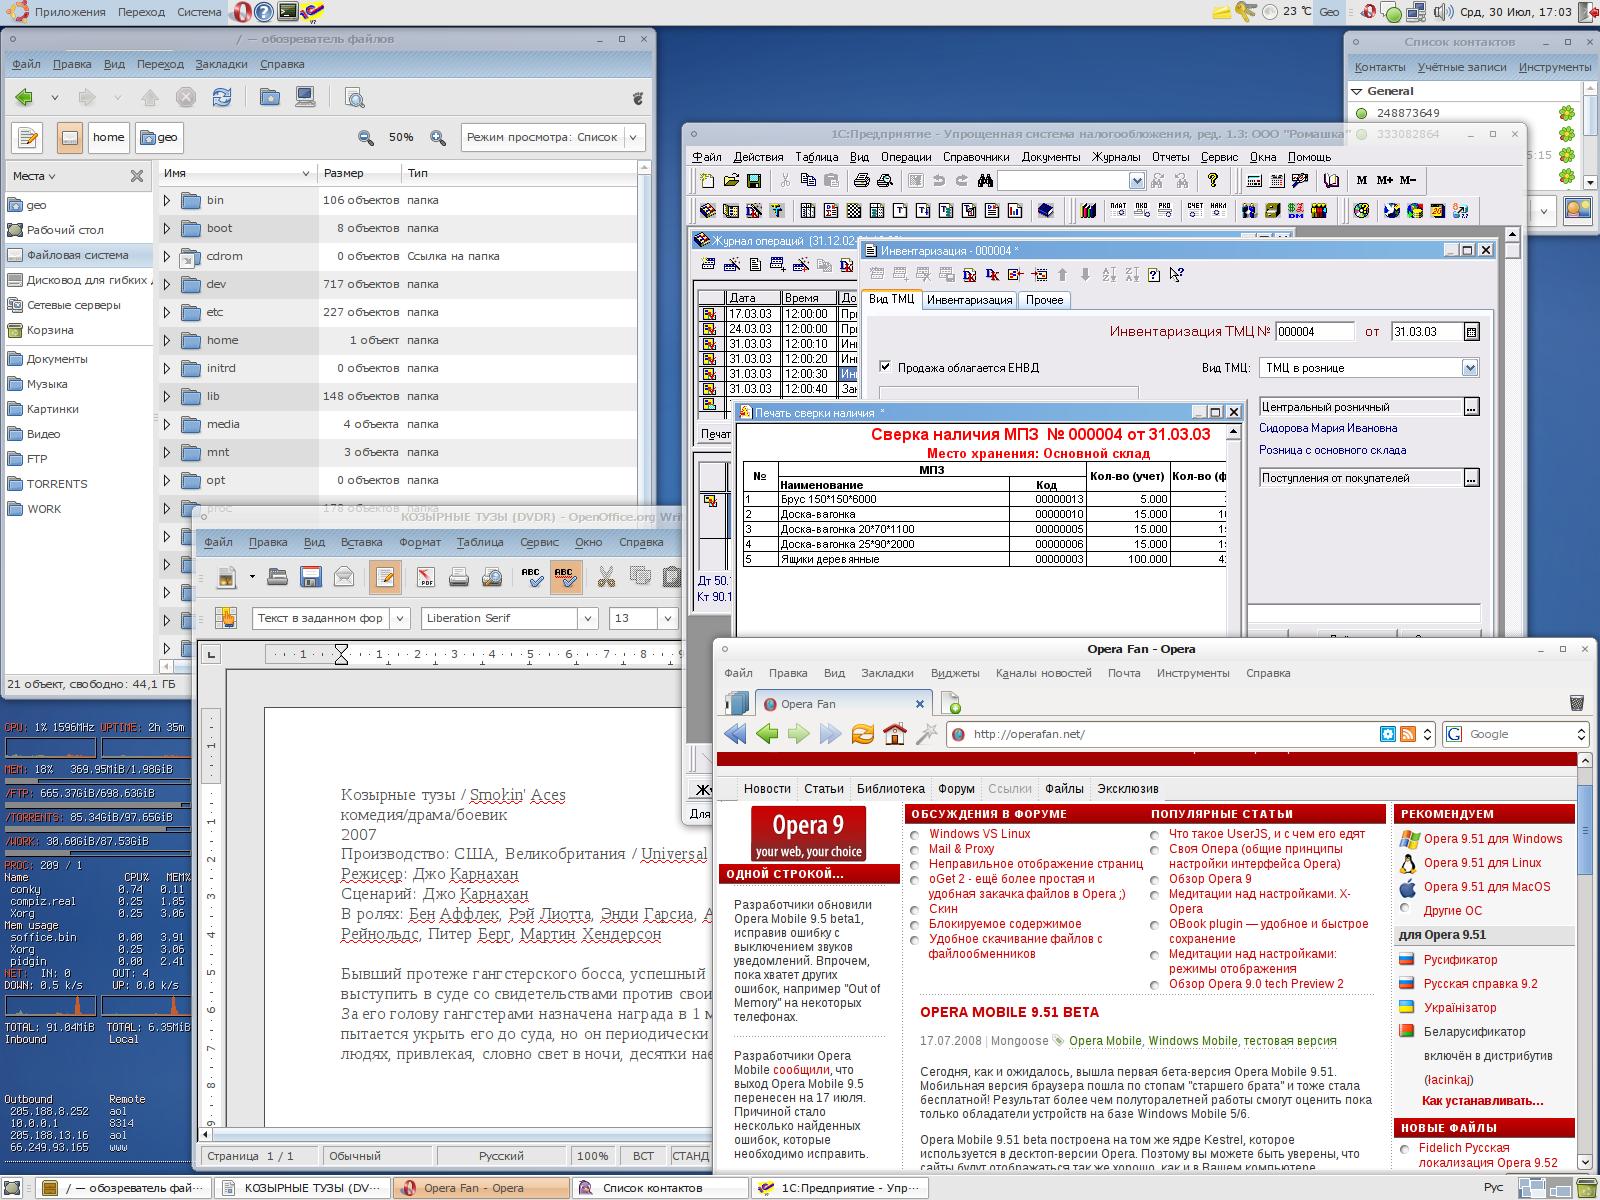This screenshot has height=1200, width=1600.
Task: Open the paragraph style dropdown in OpenOffice
Action: click(x=400, y=618)
